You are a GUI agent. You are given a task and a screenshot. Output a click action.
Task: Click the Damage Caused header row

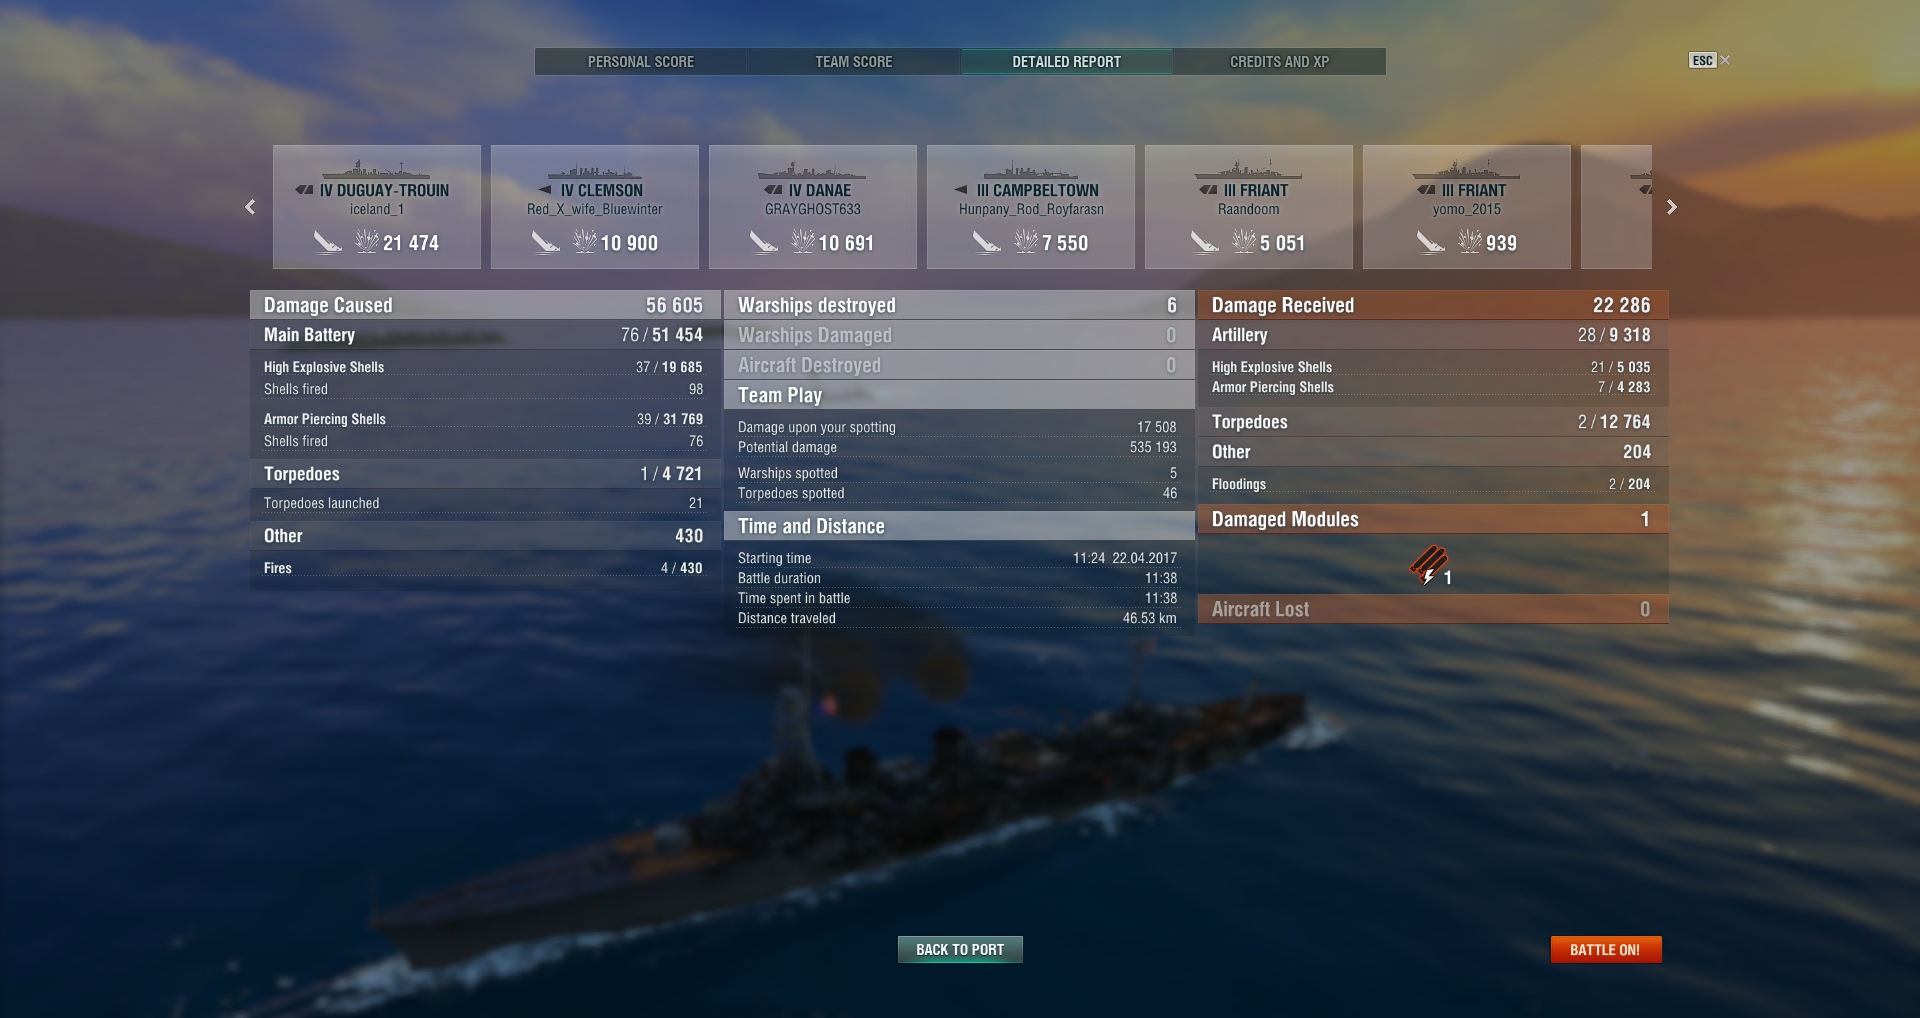click(485, 305)
